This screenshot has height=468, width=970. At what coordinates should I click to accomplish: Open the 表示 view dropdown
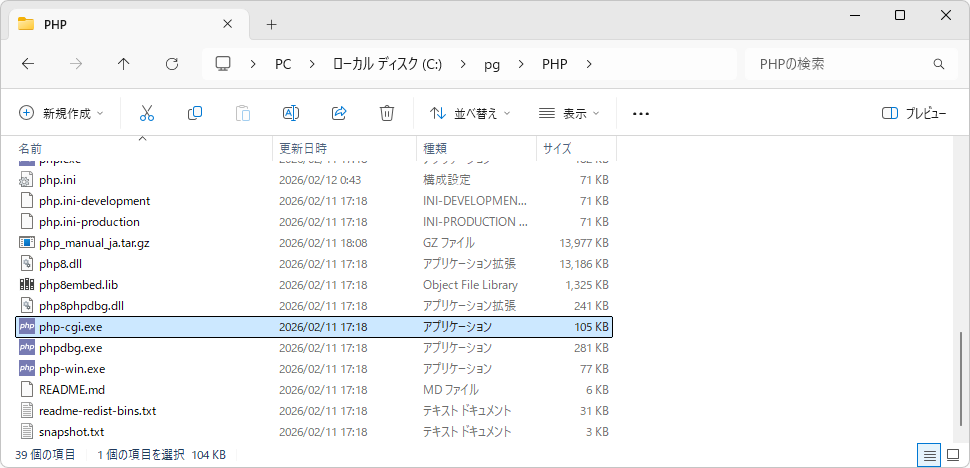569,113
